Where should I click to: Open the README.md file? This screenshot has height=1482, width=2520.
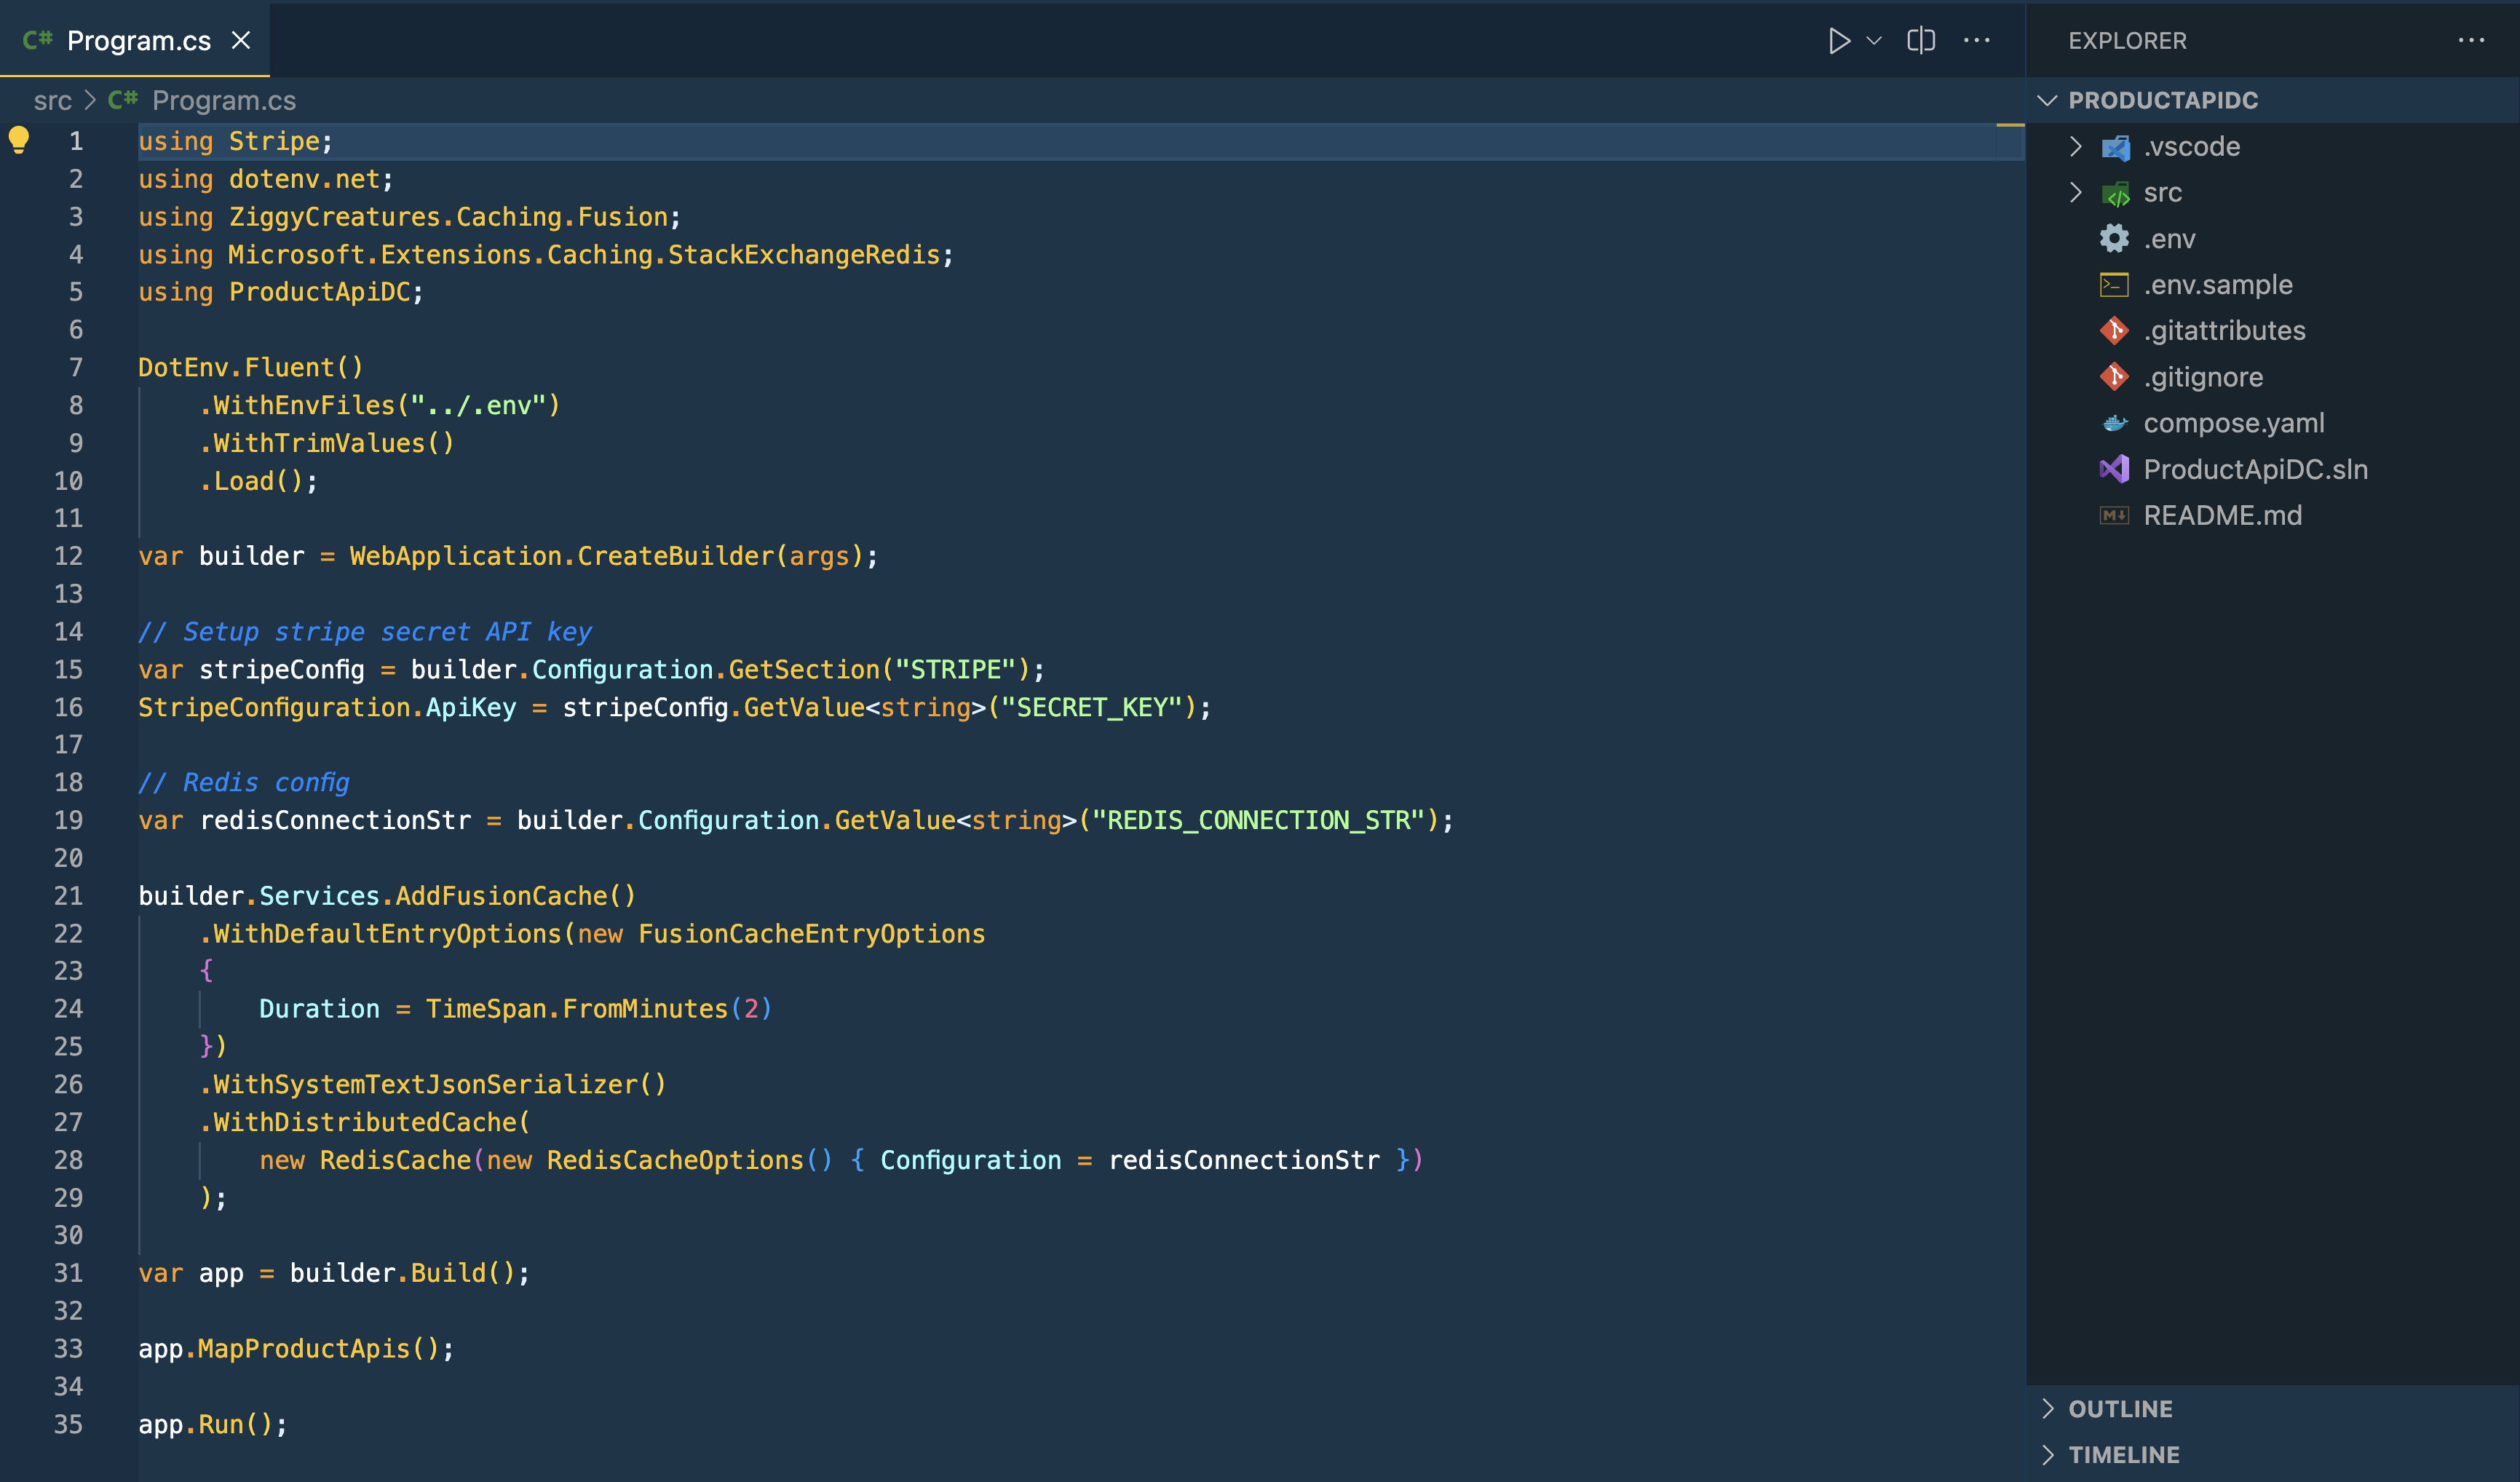tap(2222, 515)
